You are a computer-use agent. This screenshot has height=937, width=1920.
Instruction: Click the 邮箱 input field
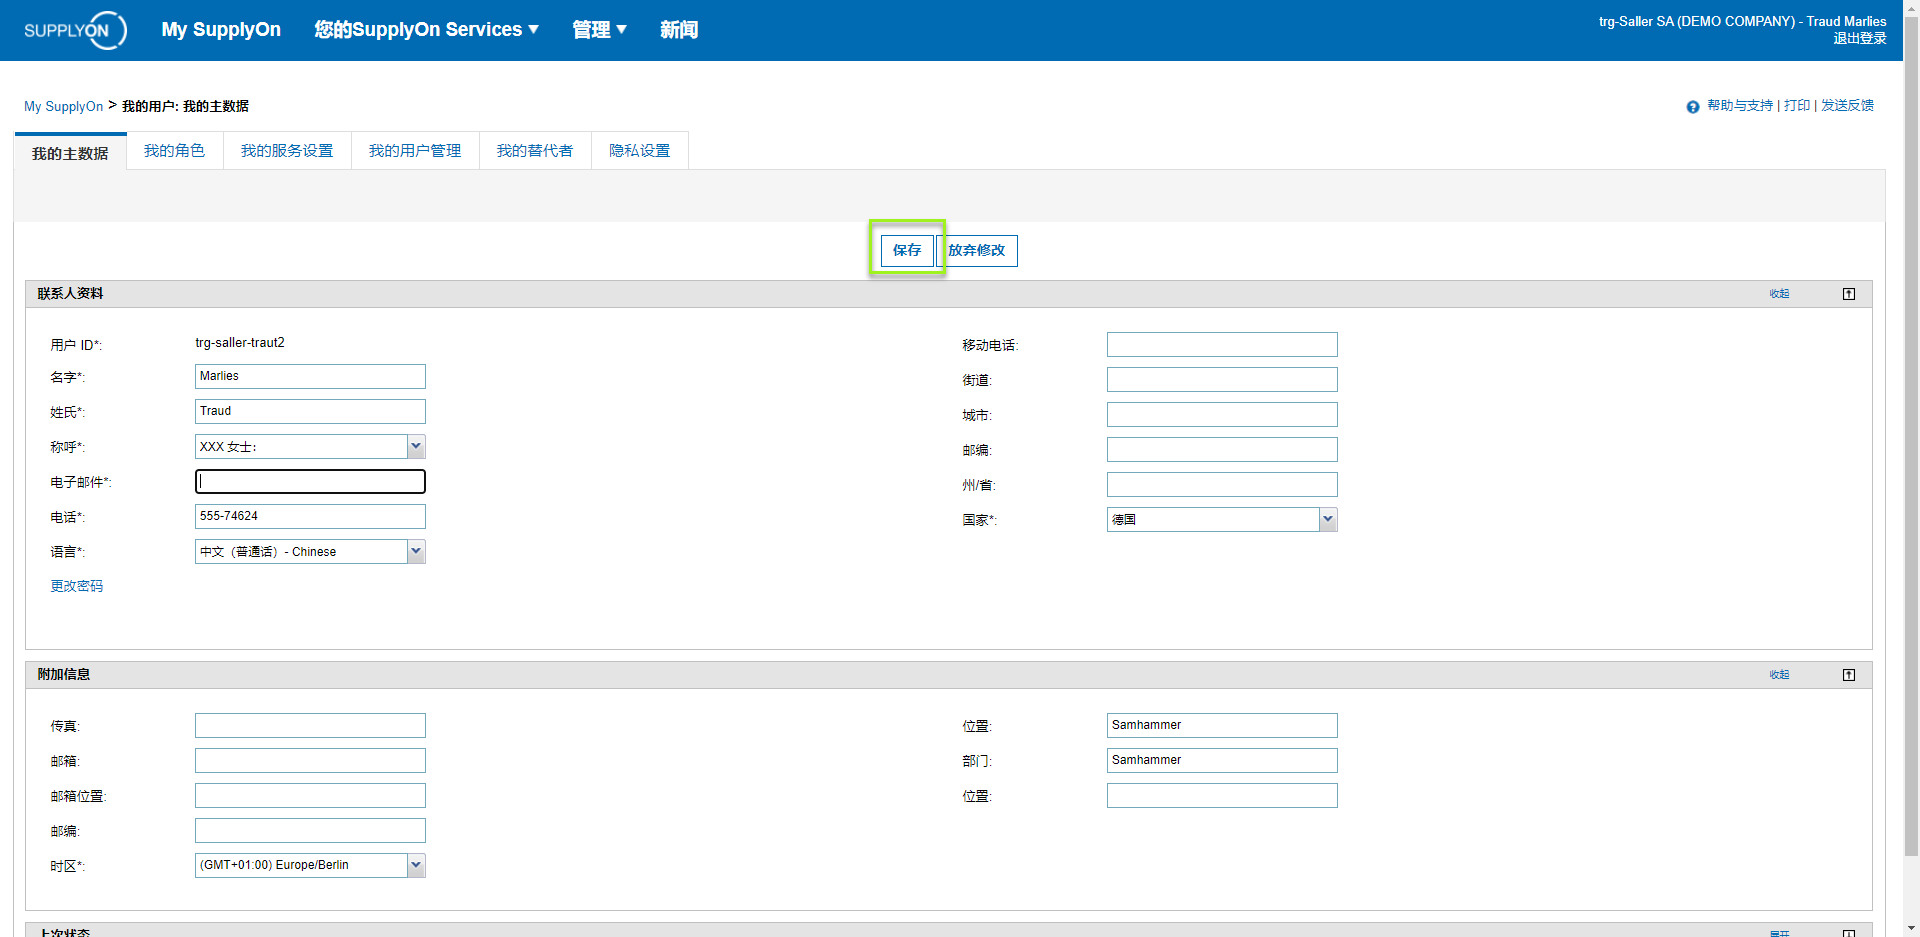tap(310, 760)
